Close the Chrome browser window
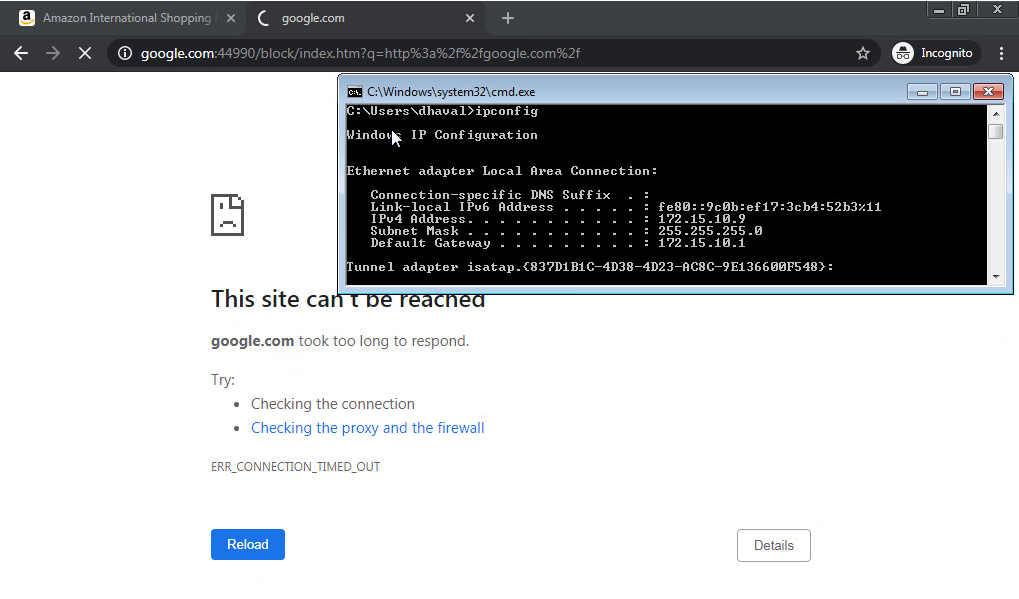Screen dimensions: 1019x599 coord(997,10)
